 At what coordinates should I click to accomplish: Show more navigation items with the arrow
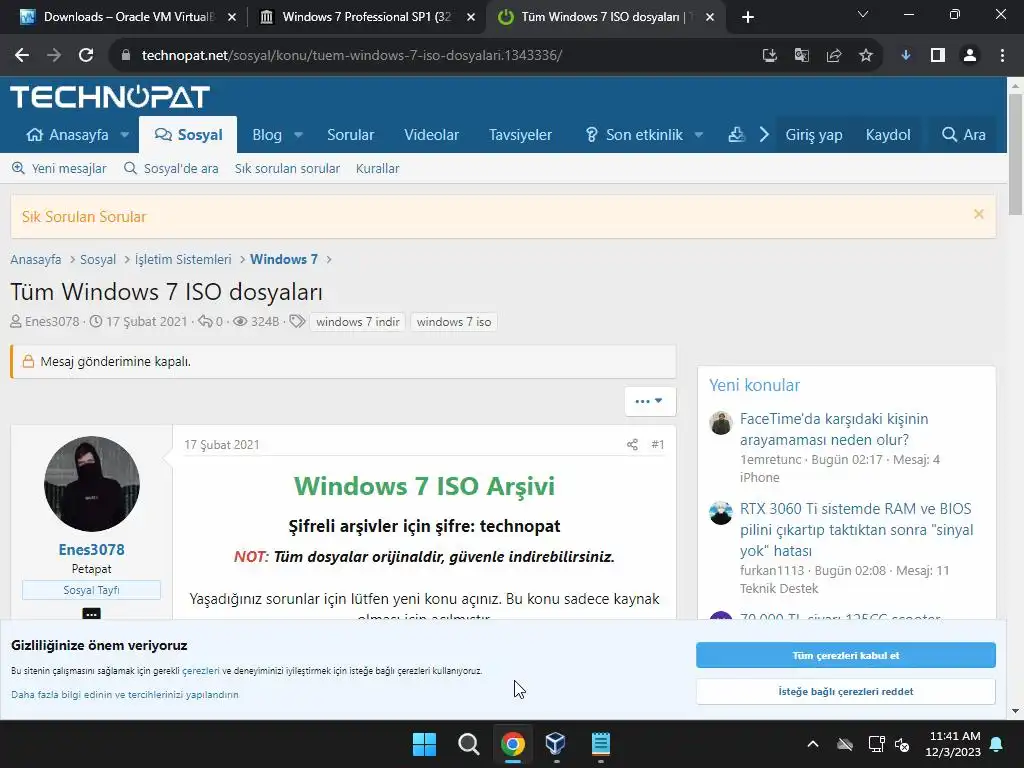[764, 135]
